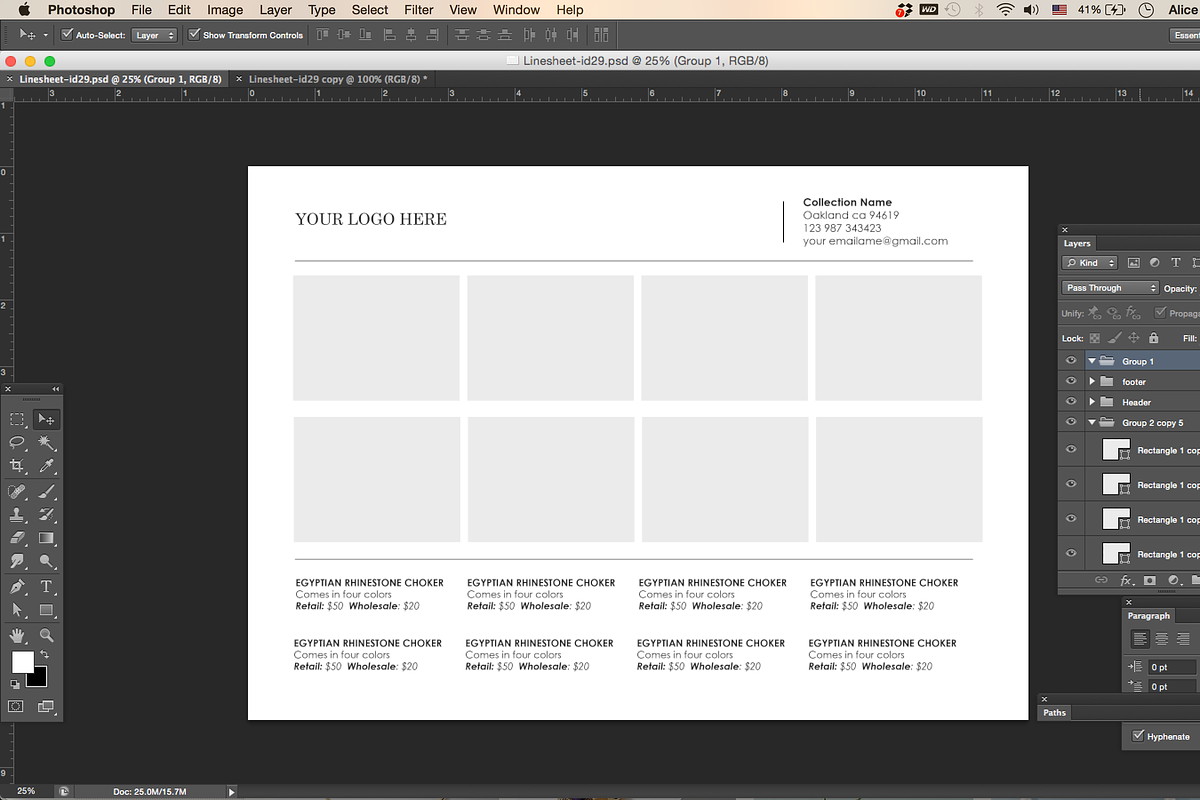Create new fill or adjustment layer

[1173, 580]
